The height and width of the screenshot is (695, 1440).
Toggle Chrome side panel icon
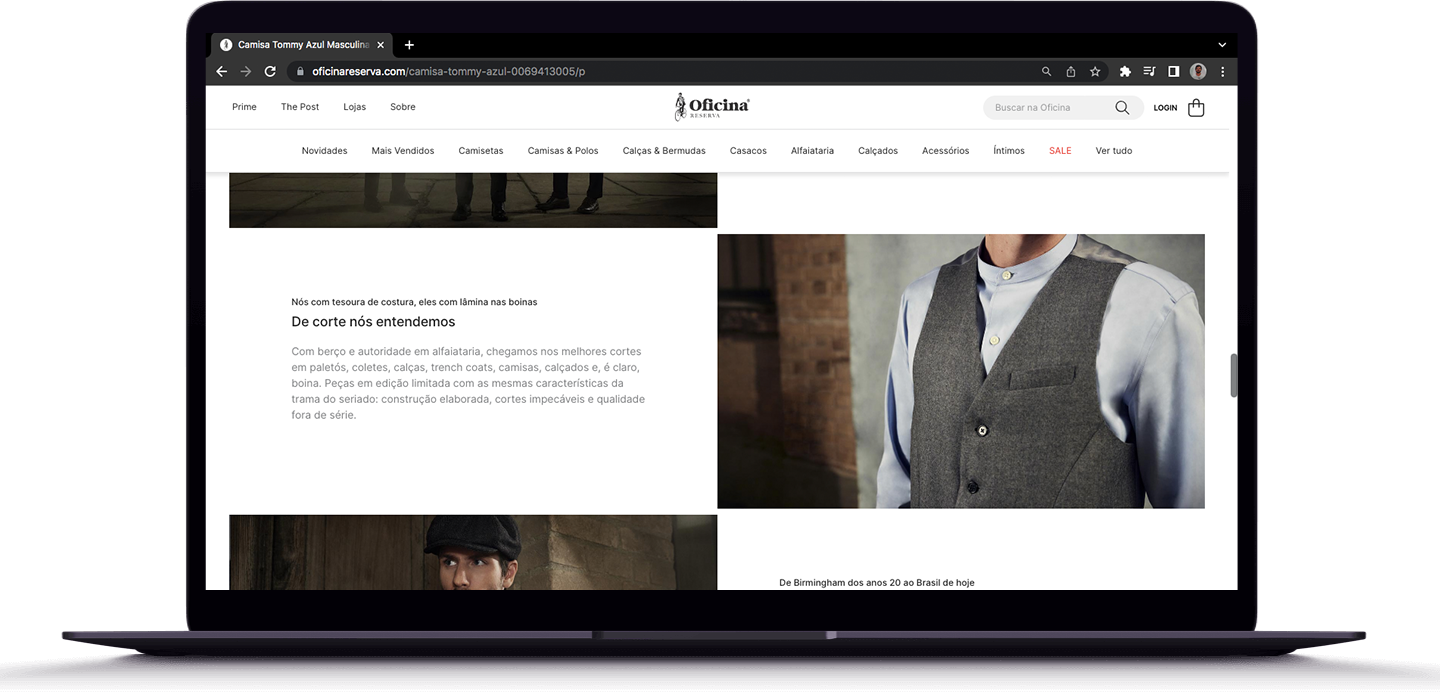point(1174,71)
